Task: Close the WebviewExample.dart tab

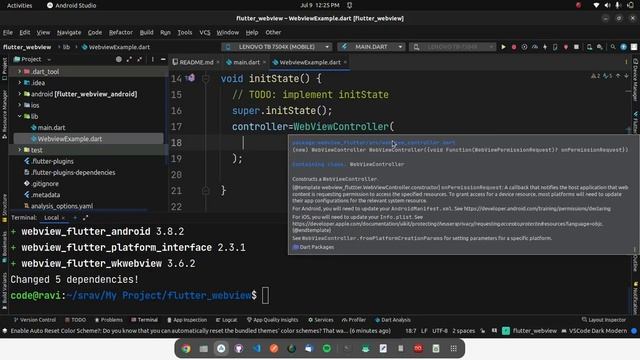Action: [345, 62]
